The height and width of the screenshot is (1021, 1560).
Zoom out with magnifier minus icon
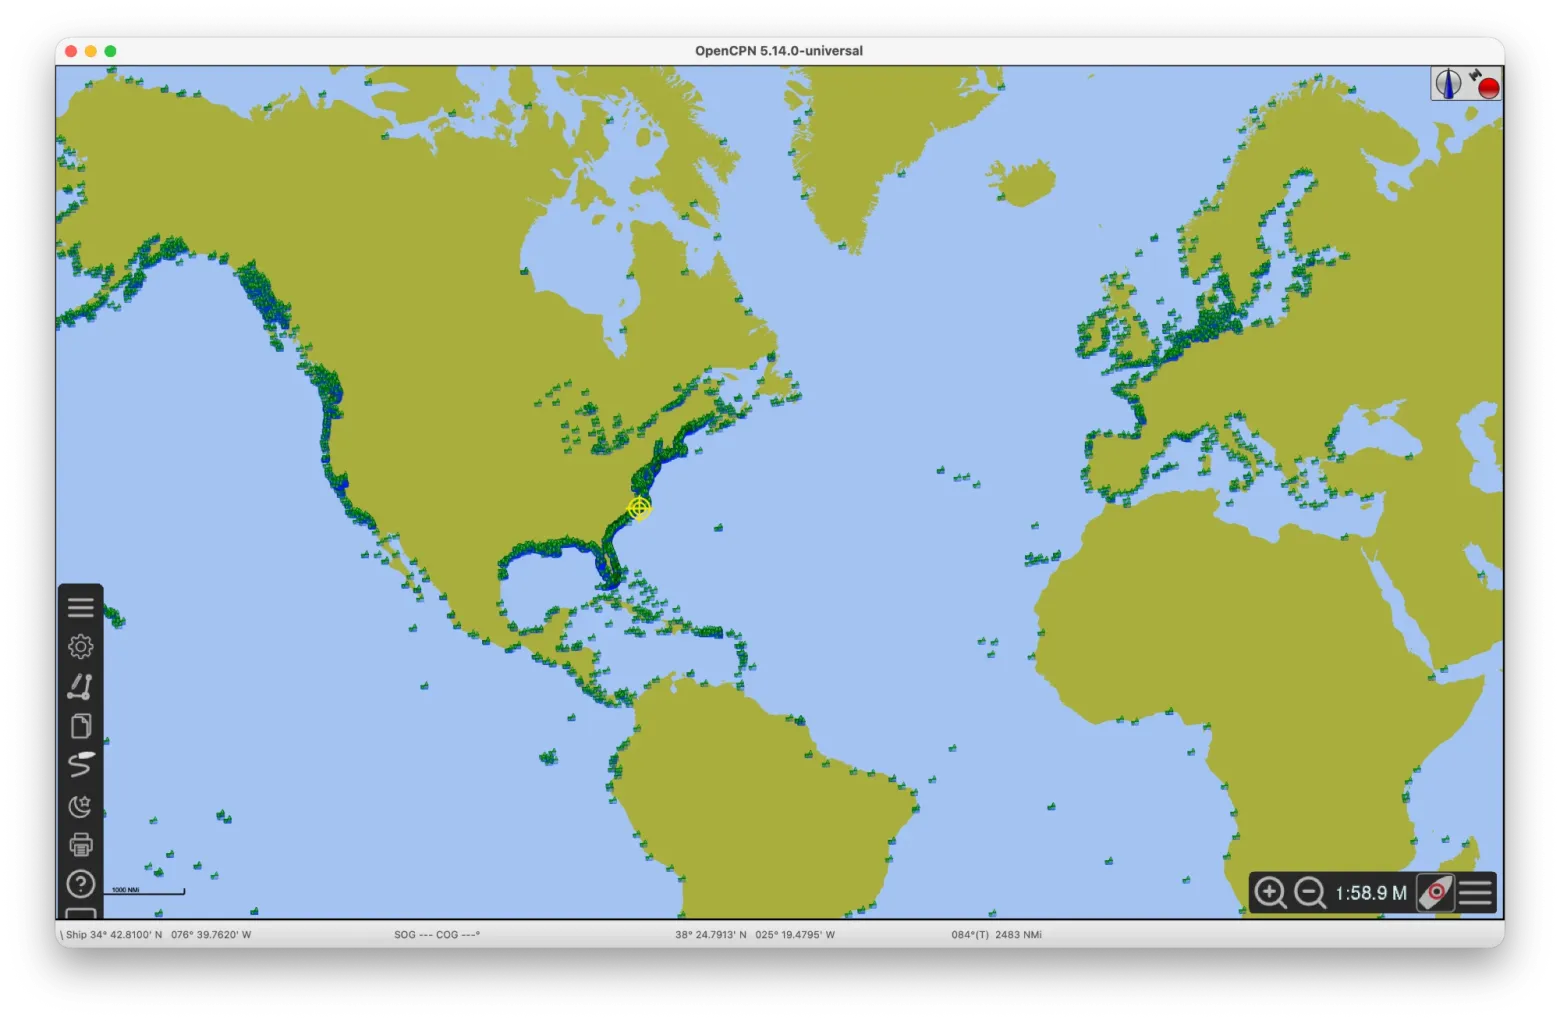pos(1309,892)
